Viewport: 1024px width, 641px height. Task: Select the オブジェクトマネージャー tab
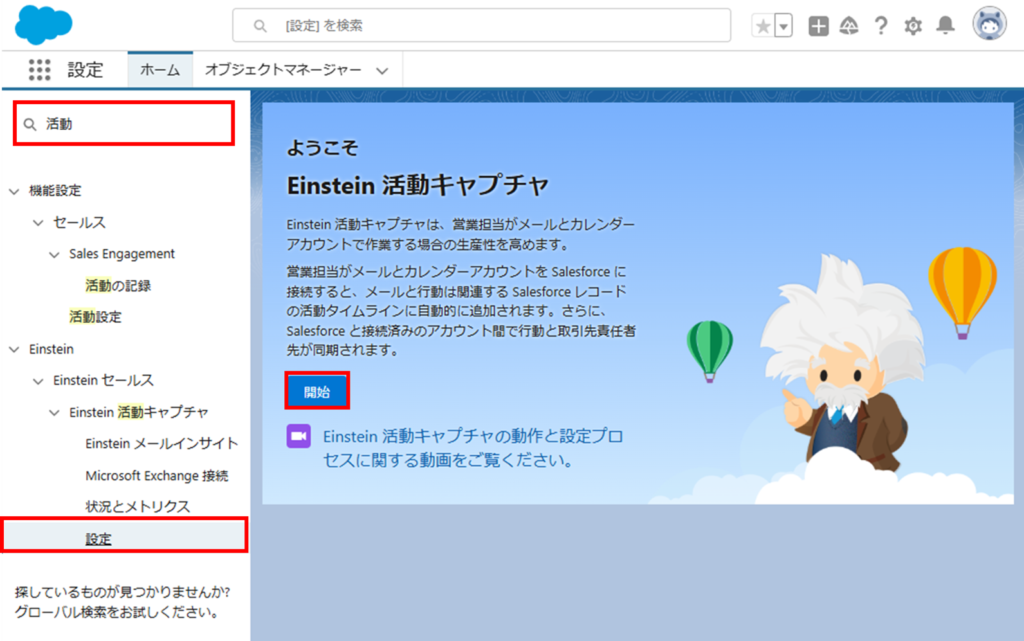(x=283, y=69)
